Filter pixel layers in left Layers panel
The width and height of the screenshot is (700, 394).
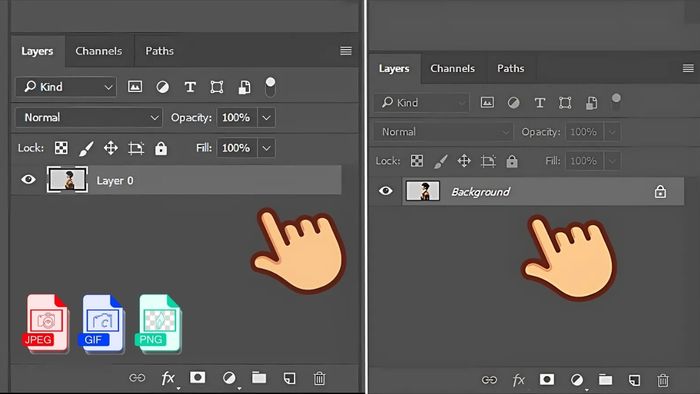[135, 87]
